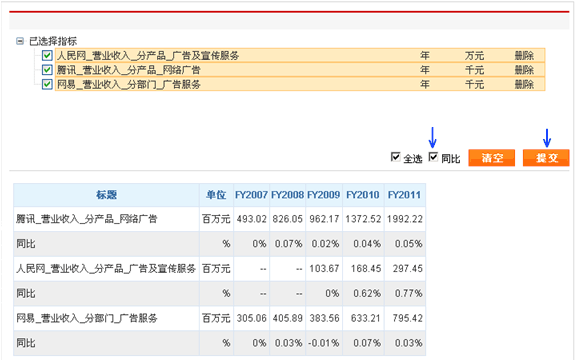Click the 年 frequency of the 网易 indicator row
This screenshot has width=575, height=361.
point(425,84)
